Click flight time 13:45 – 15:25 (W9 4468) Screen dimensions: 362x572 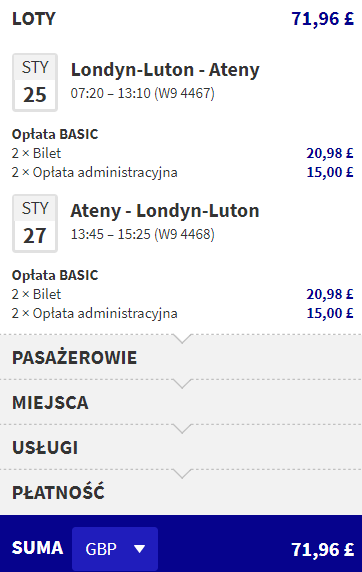click(143, 234)
